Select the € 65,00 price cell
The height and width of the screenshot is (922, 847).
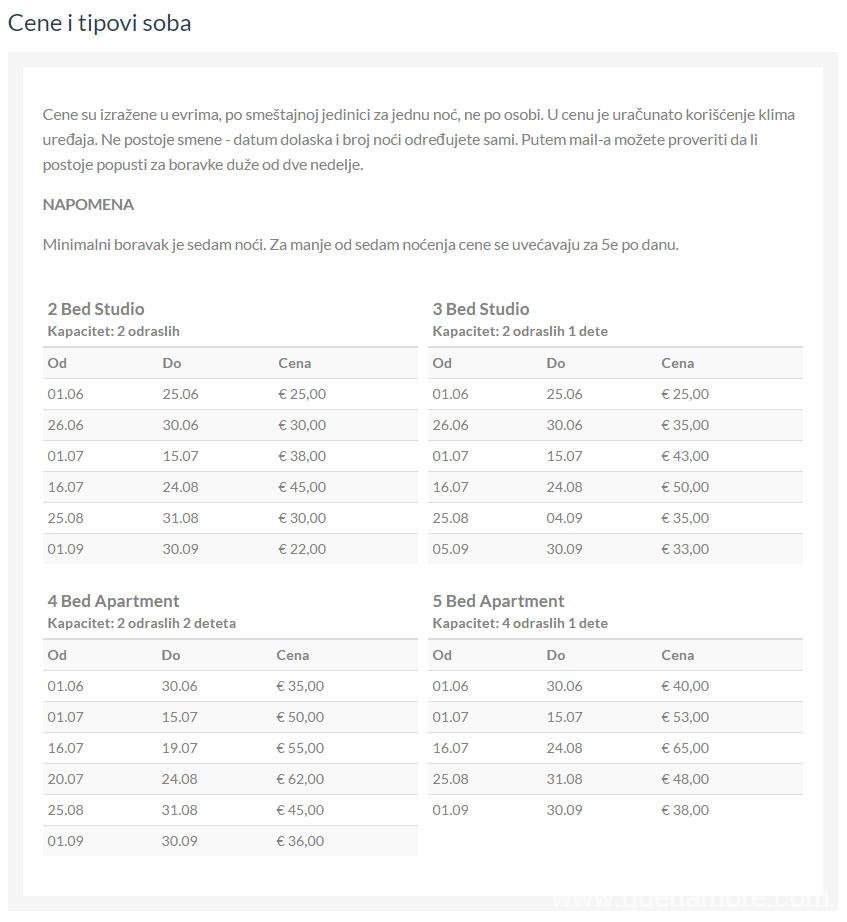pyautogui.click(x=685, y=748)
